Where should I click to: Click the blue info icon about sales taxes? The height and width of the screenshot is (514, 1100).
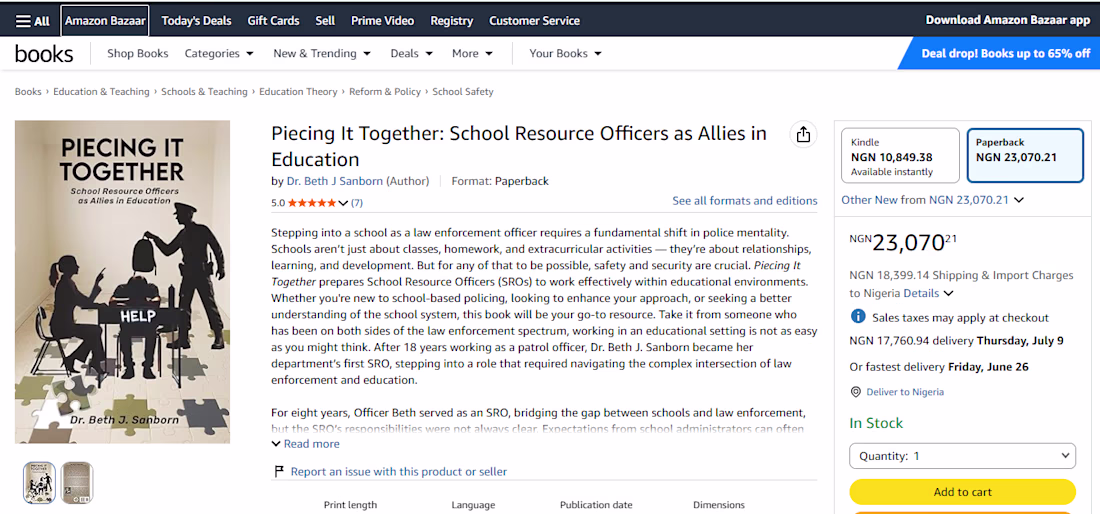click(857, 317)
